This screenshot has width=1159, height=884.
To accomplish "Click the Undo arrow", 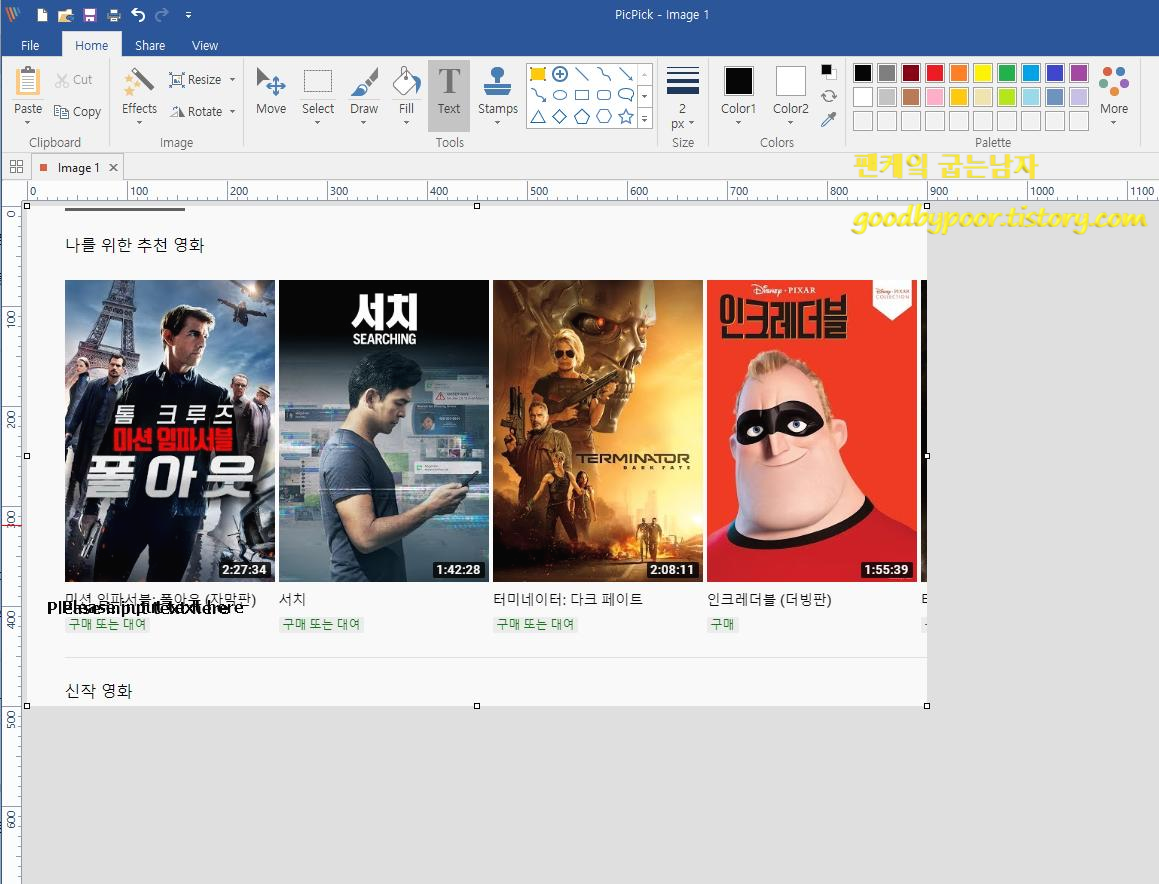I will 138,15.
